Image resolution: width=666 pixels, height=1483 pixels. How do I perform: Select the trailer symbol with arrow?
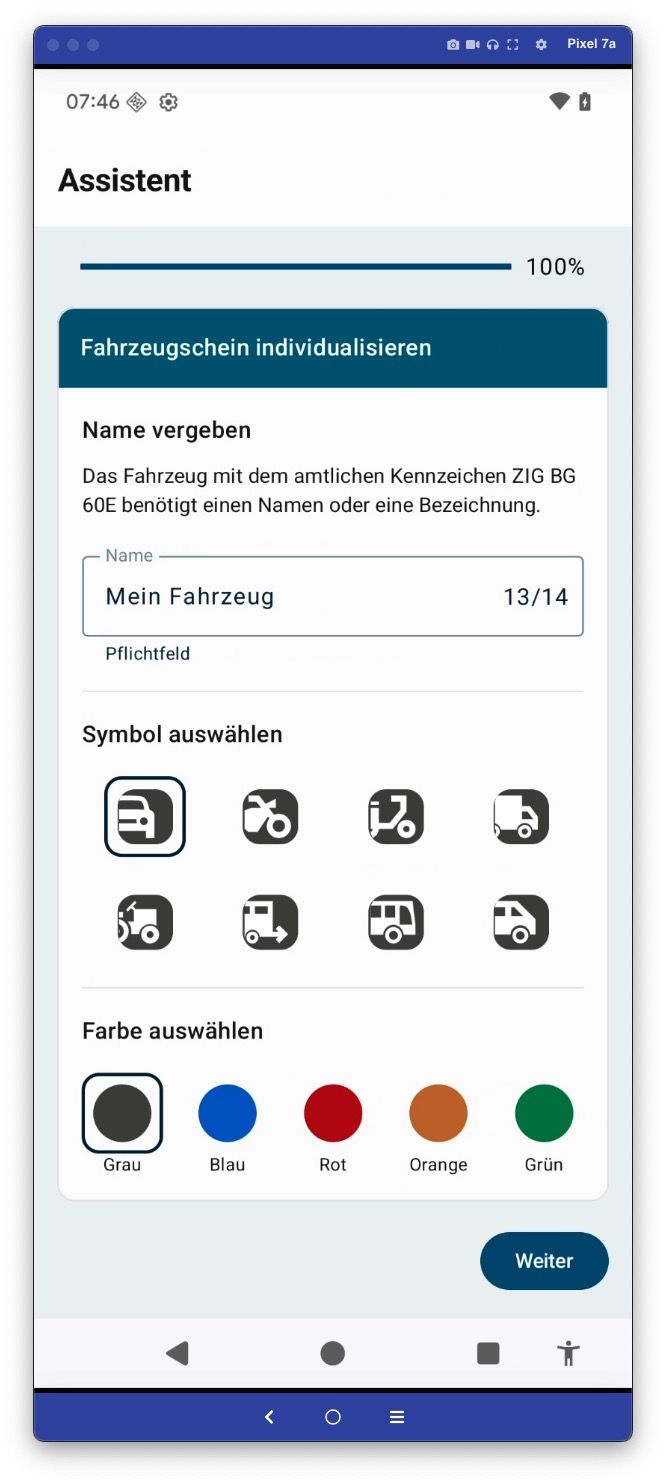[270, 922]
